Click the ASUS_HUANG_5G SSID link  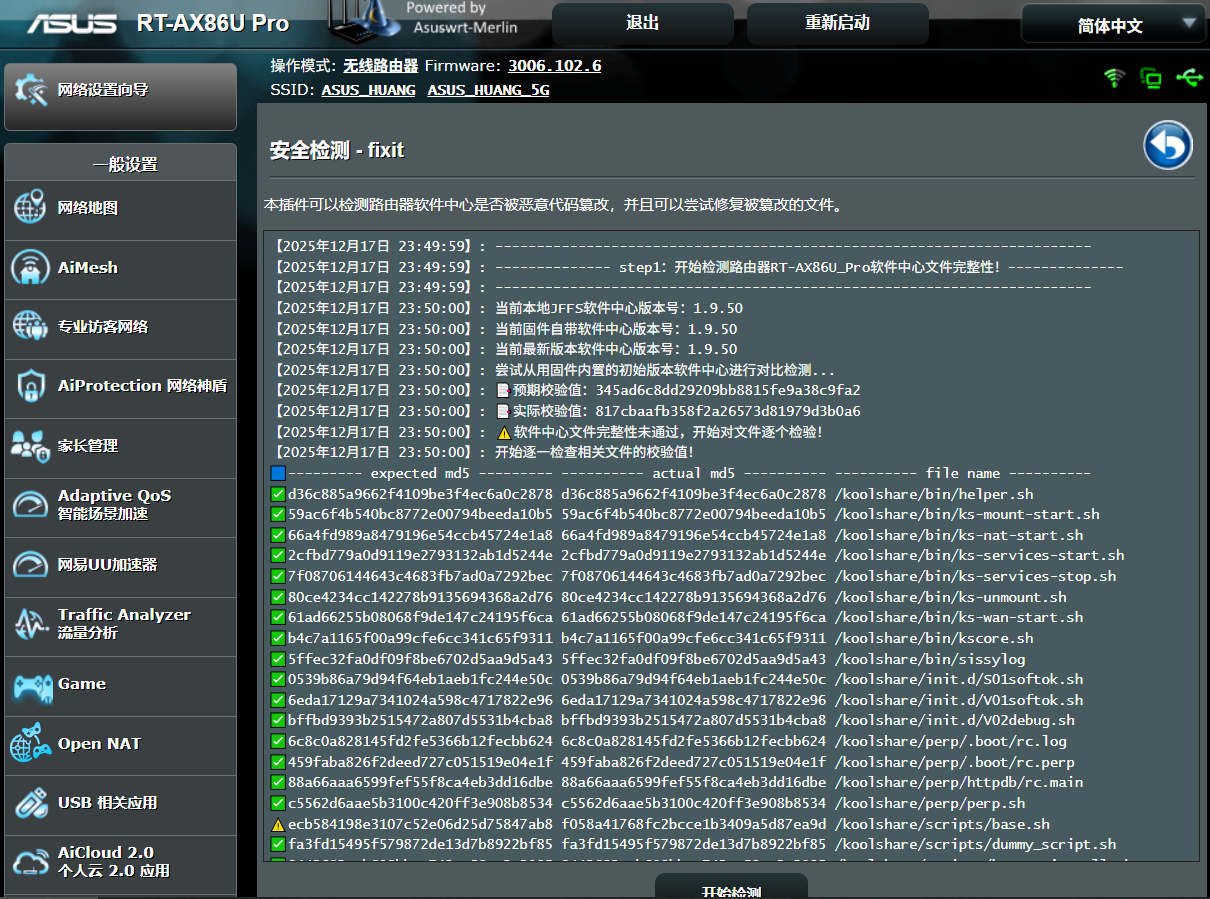pos(488,90)
